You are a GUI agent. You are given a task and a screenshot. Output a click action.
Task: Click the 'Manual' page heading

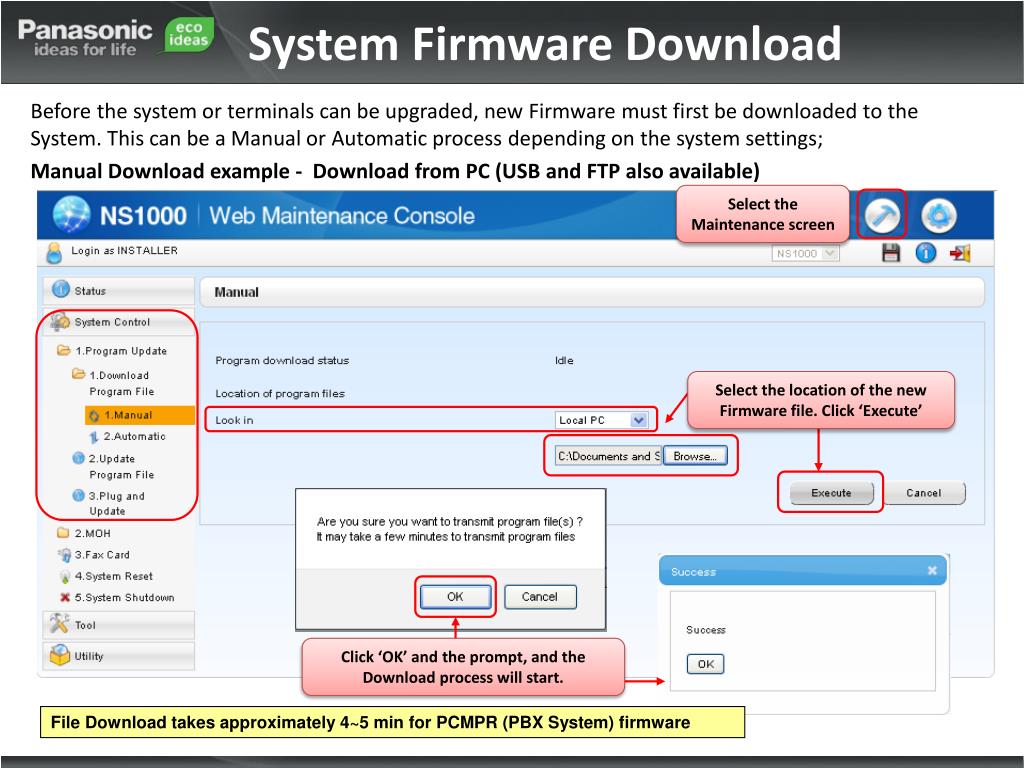pos(236,293)
